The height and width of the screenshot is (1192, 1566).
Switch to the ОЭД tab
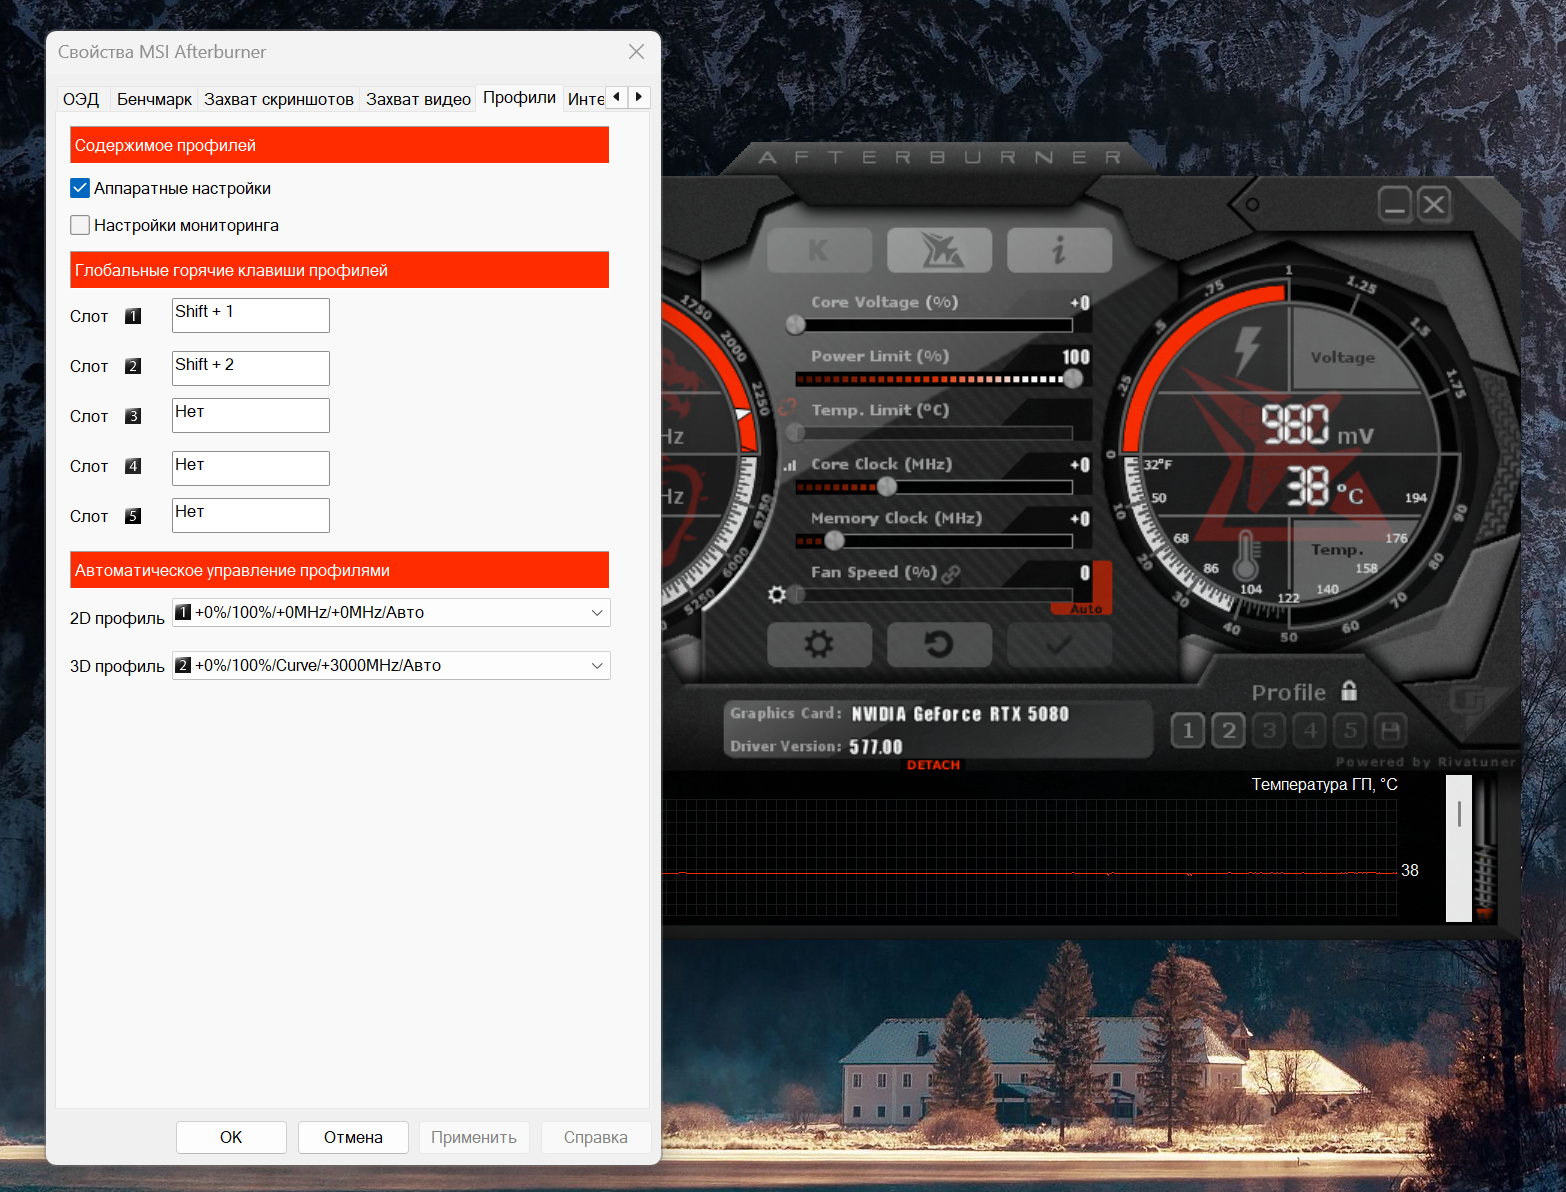click(81, 99)
